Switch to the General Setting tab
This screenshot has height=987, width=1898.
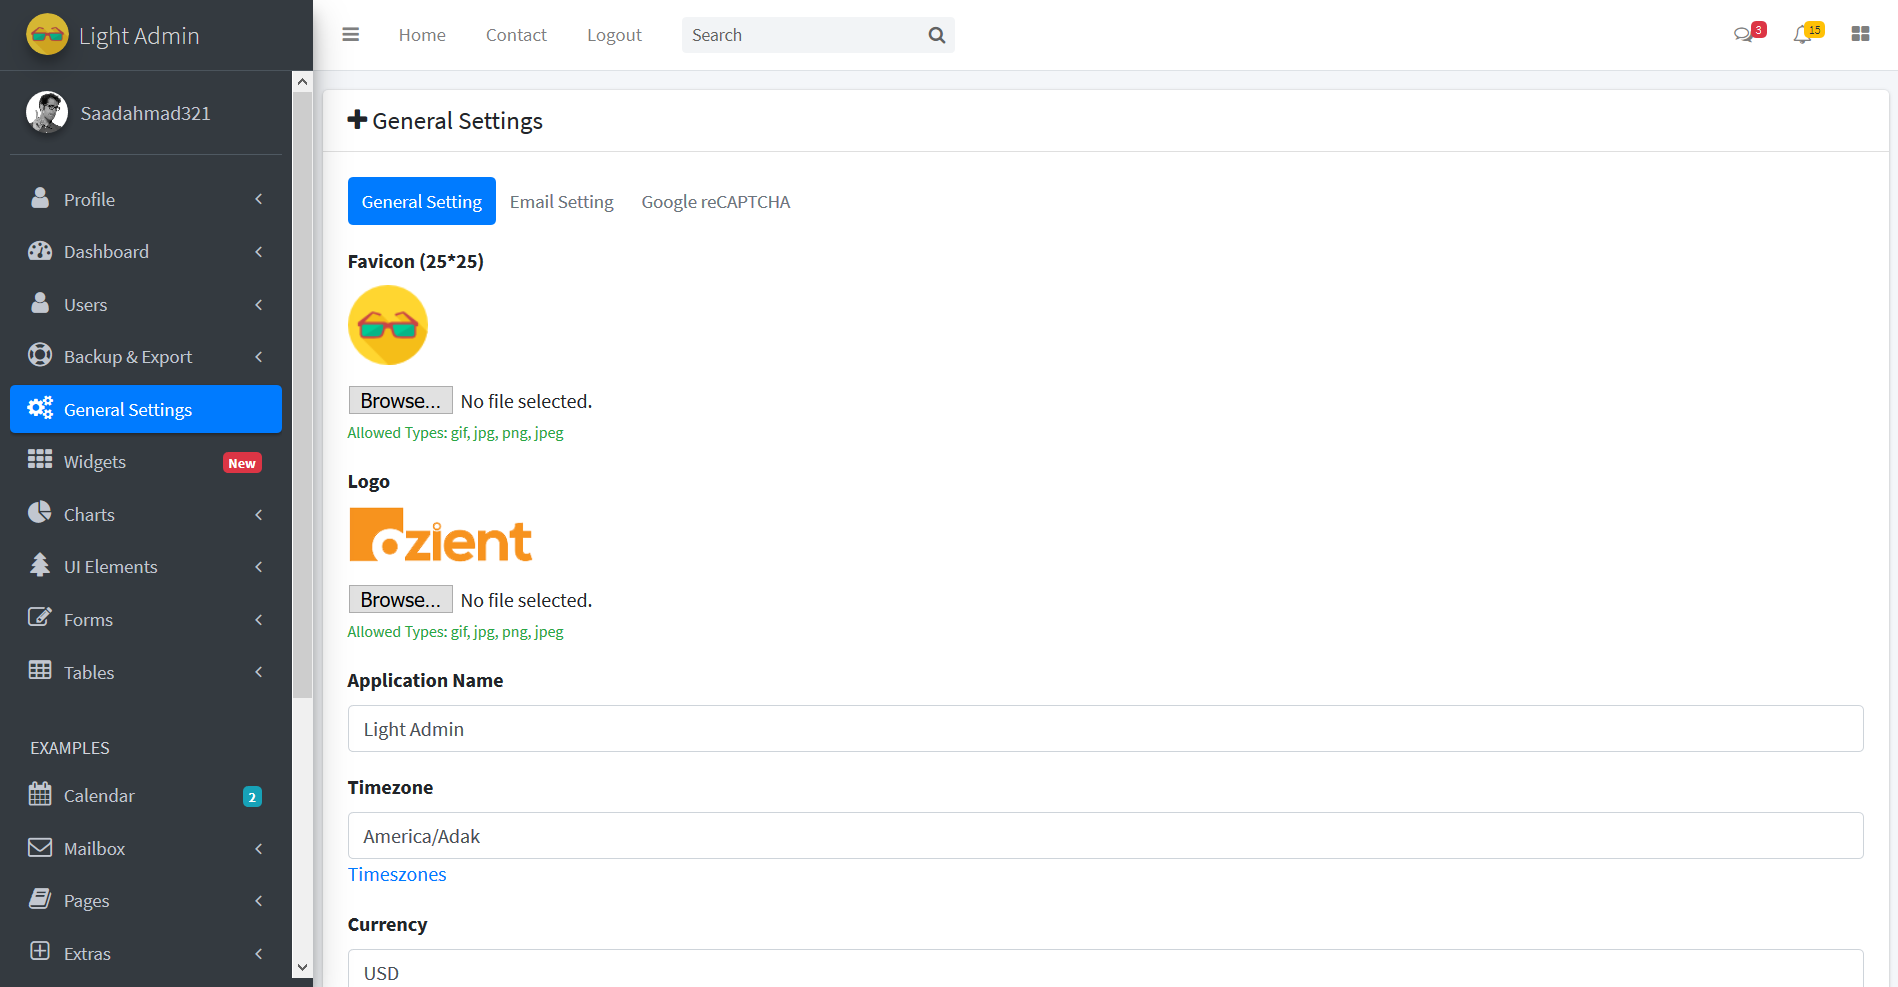422,201
